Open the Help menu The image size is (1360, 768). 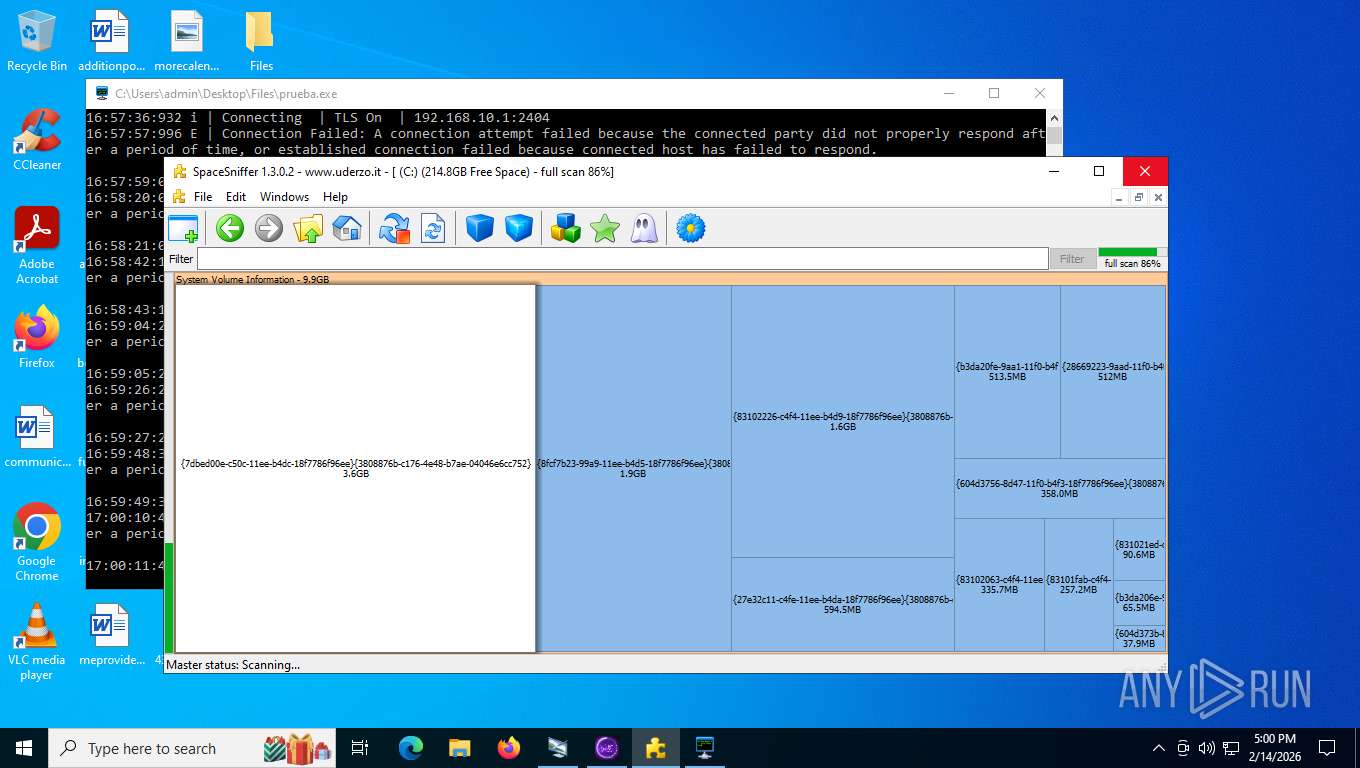coord(335,197)
